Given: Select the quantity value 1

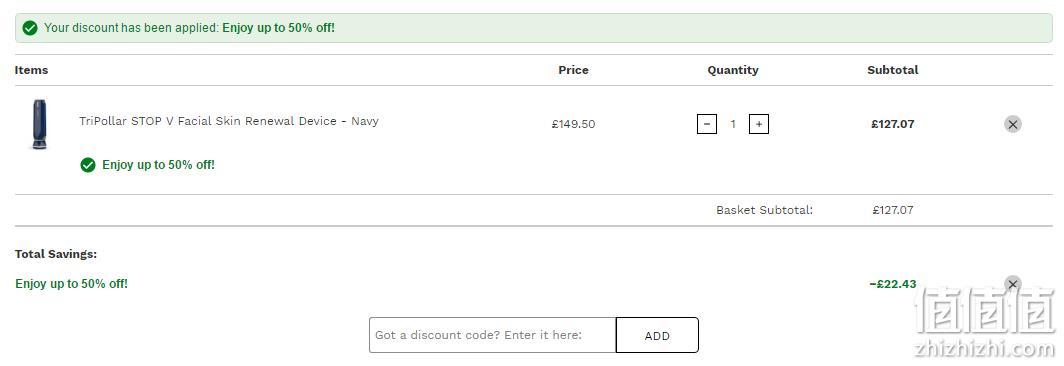Looking at the screenshot, I should click(x=733, y=124).
